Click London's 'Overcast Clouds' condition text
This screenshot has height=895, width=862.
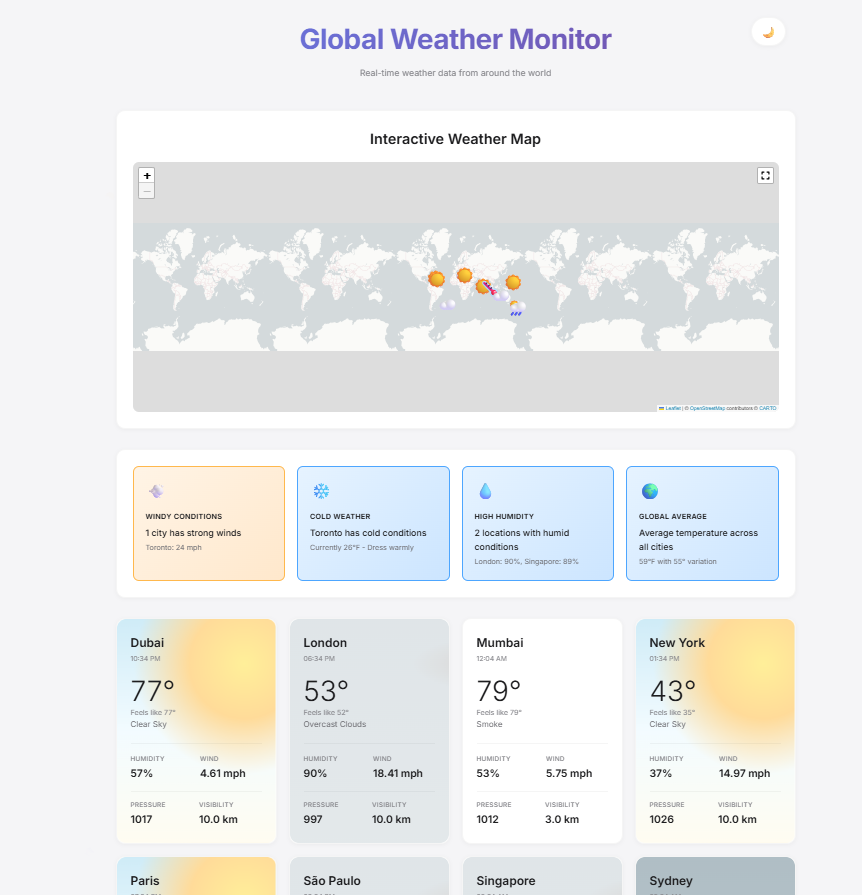(335, 724)
